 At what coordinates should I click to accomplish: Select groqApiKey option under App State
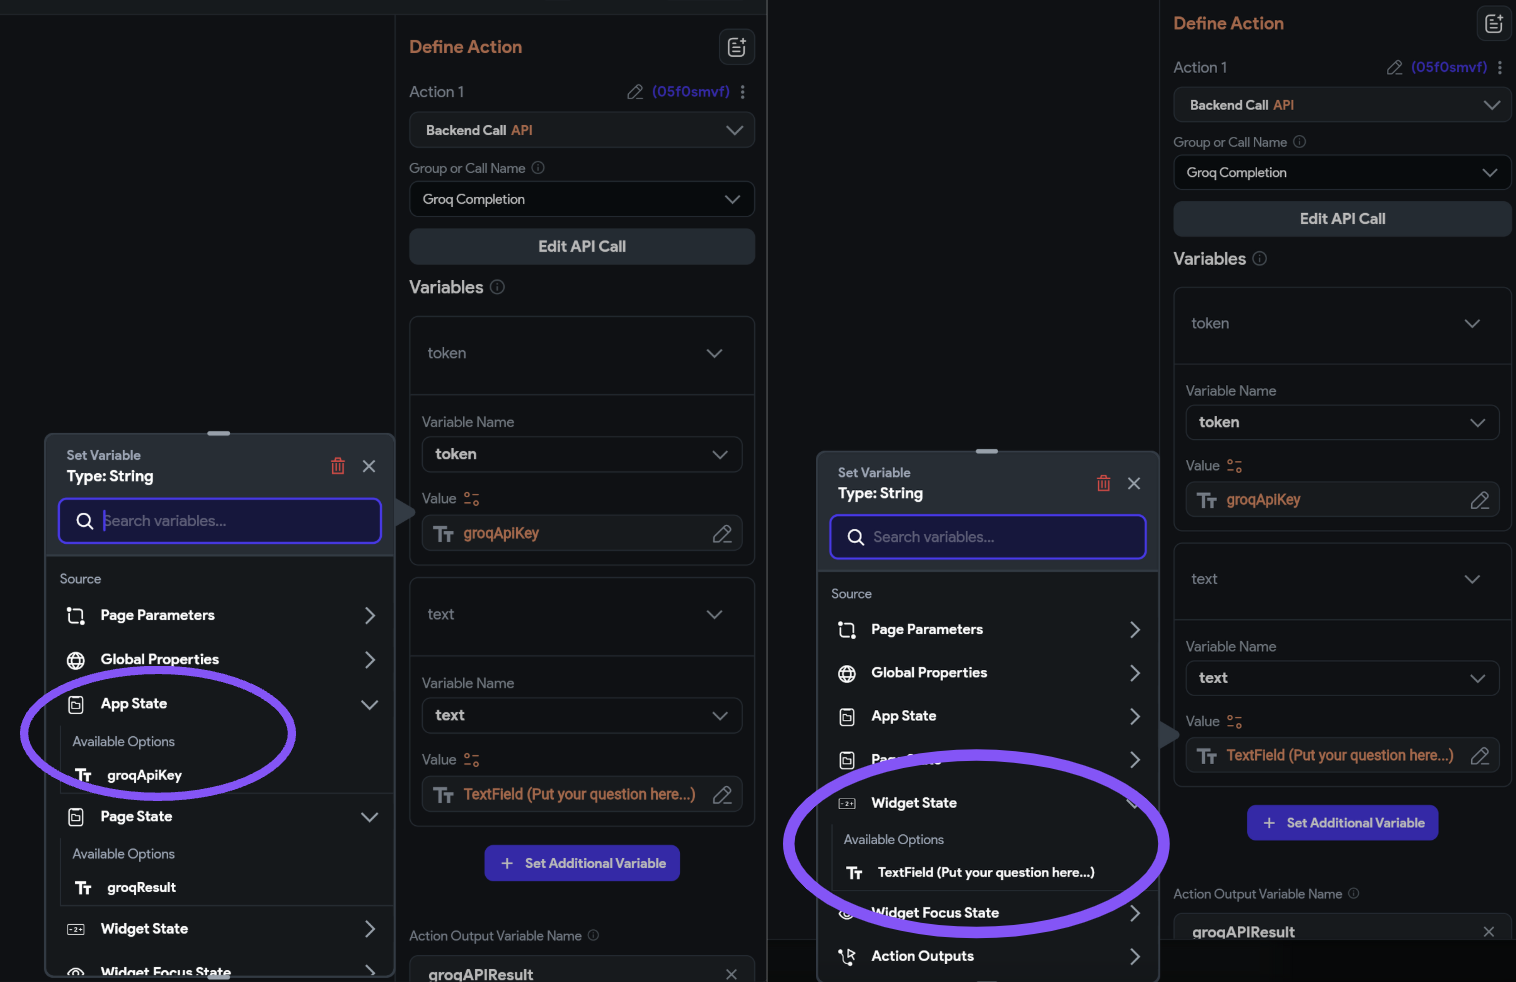(144, 776)
